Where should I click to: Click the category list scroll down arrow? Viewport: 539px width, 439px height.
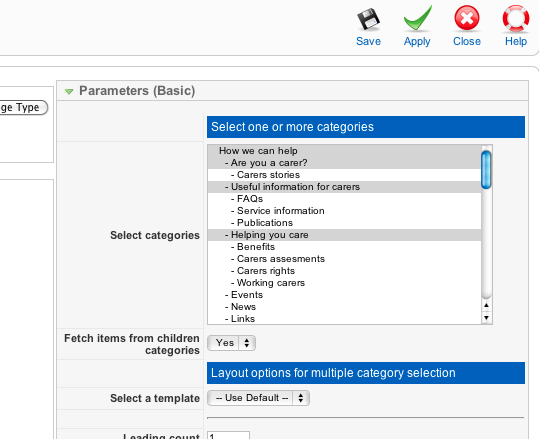pyautogui.click(x=486, y=318)
